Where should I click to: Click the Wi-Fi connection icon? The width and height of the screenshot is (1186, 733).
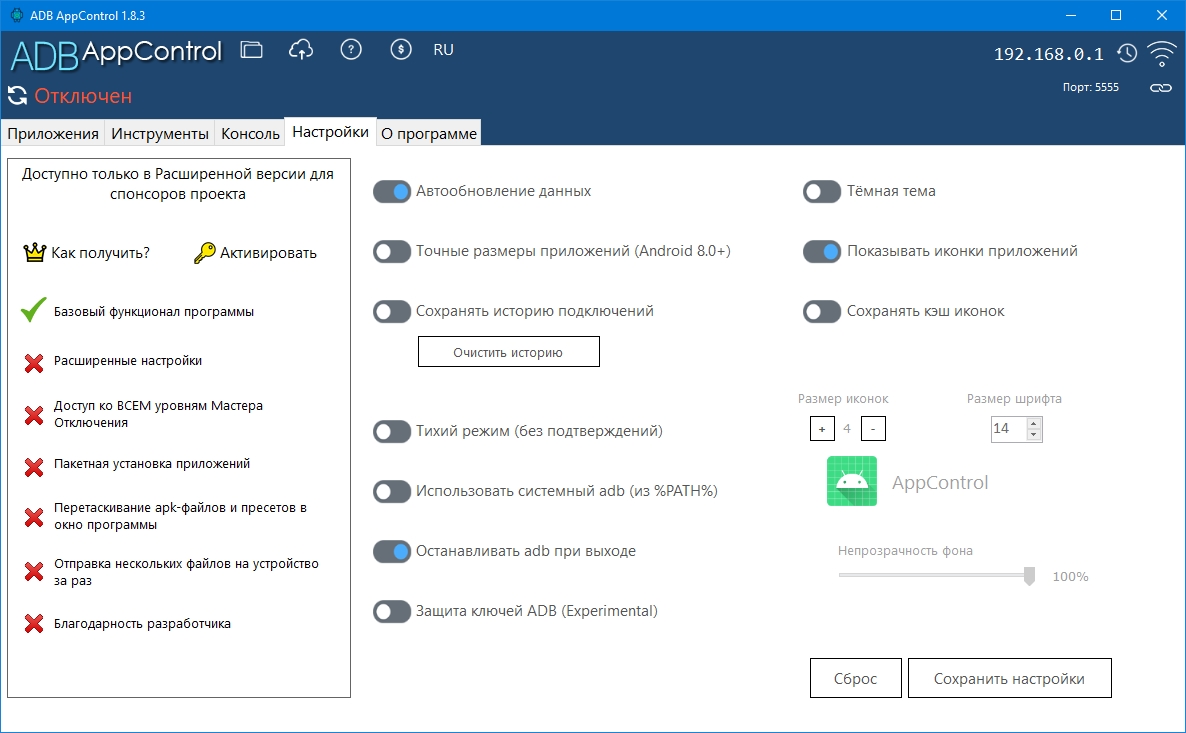[1161, 53]
